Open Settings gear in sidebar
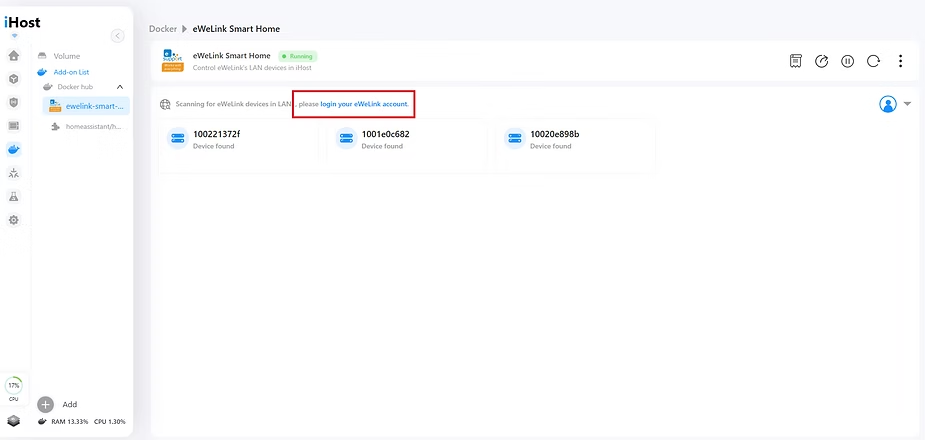Viewport: 925px width, 440px height. click(x=14, y=220)
